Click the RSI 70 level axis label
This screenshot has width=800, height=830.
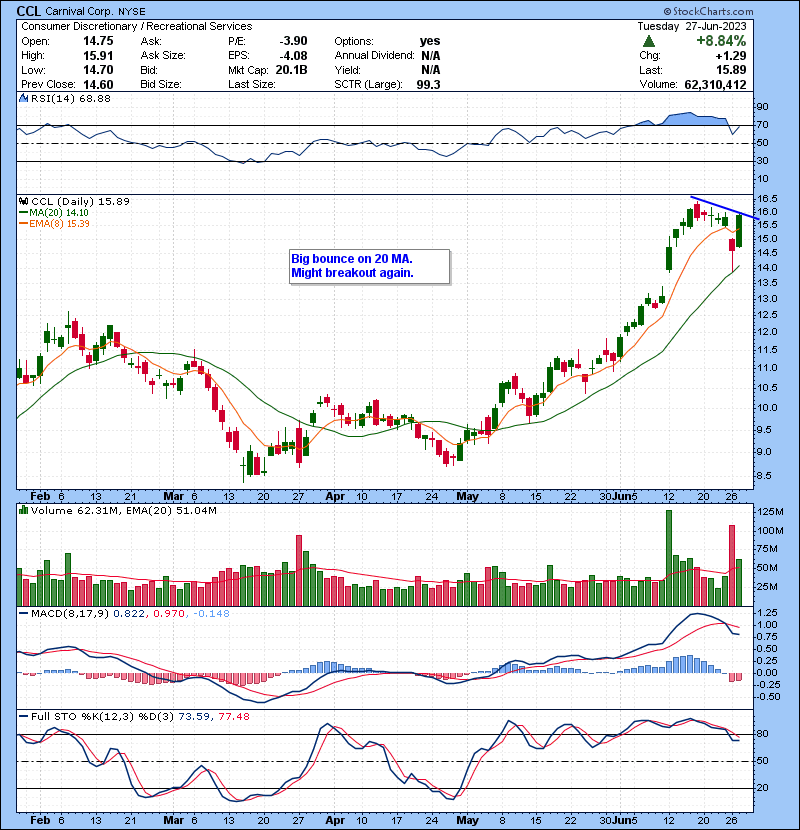coord(762,125)
